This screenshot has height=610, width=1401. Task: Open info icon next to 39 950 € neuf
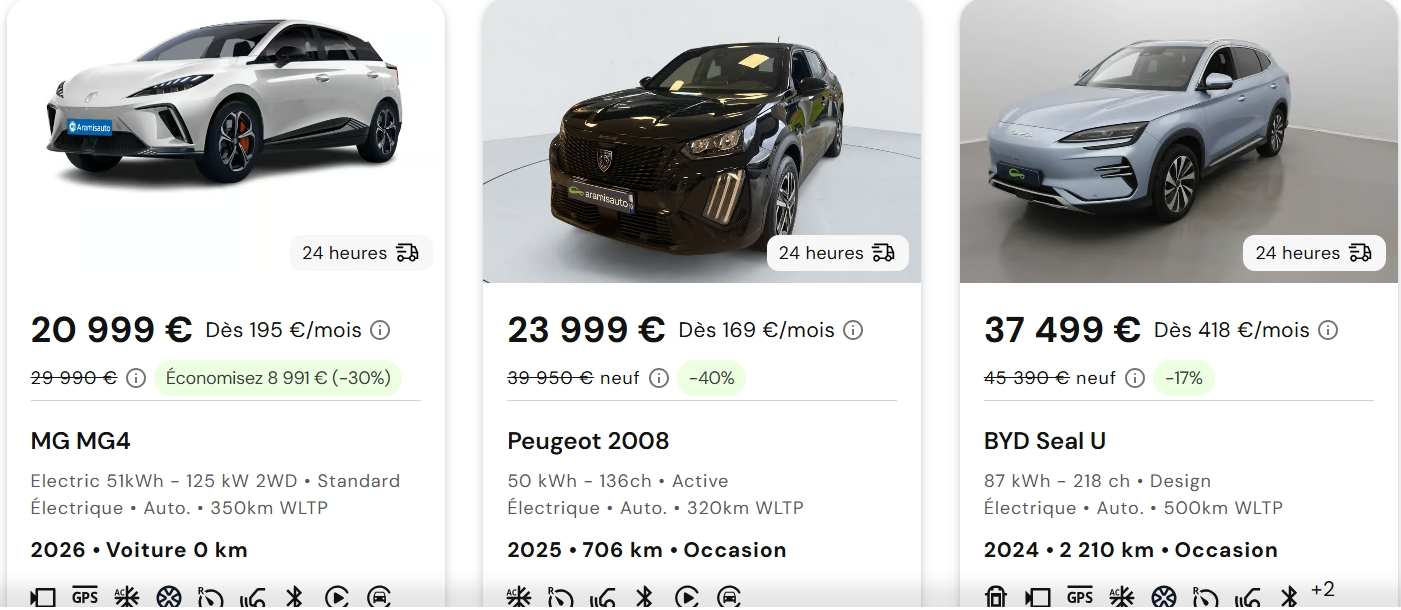(x=658, y=378)
